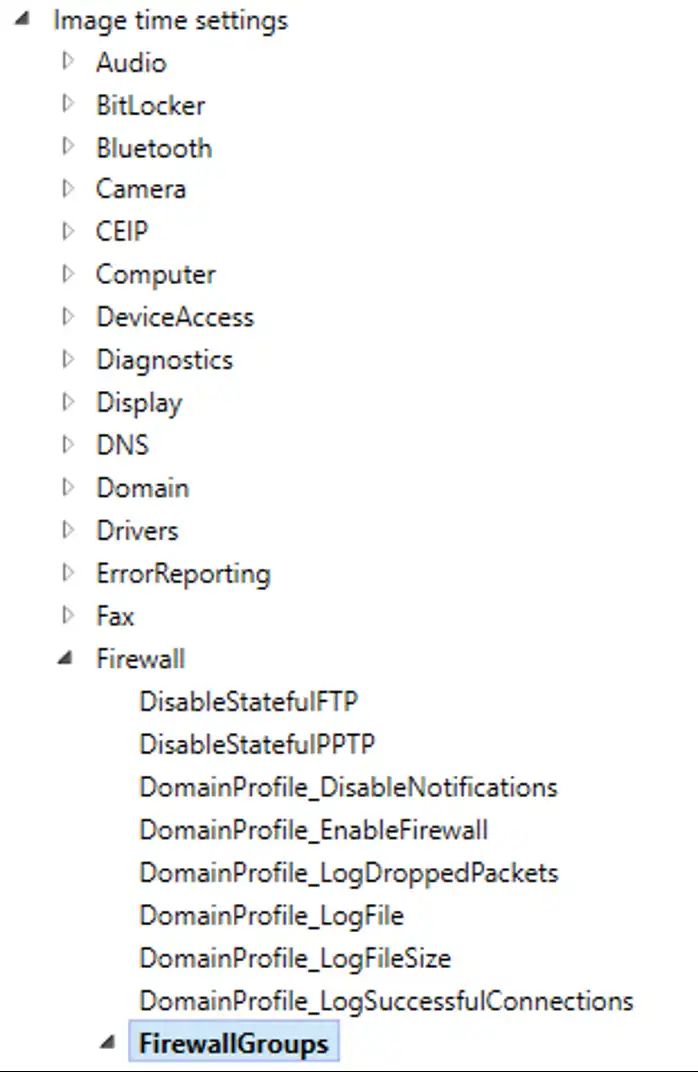Select the DNS tree entry
Image resolution: width=698 pixels, height=1072 pixels.
click(x=122, y=445)
